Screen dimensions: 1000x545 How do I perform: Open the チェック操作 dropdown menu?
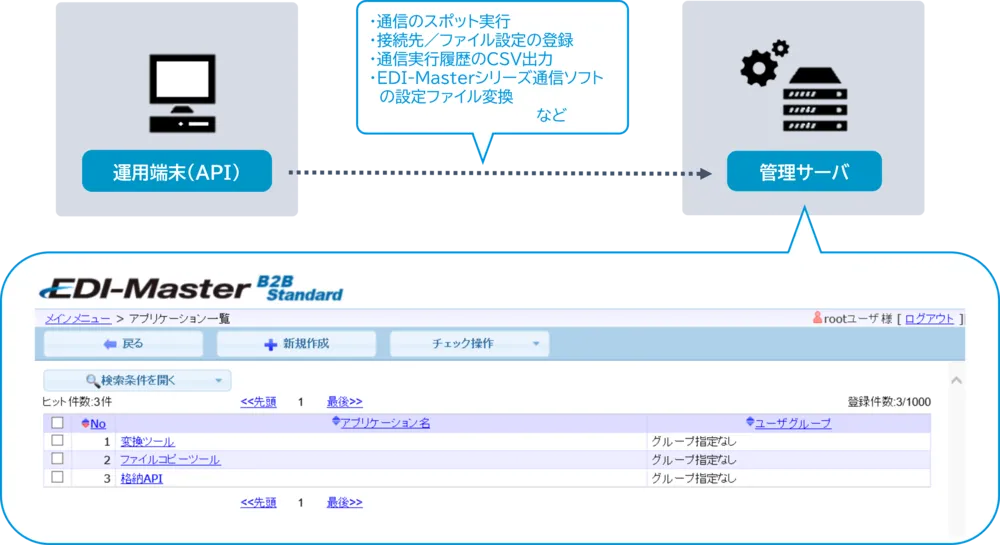[470, 344]
